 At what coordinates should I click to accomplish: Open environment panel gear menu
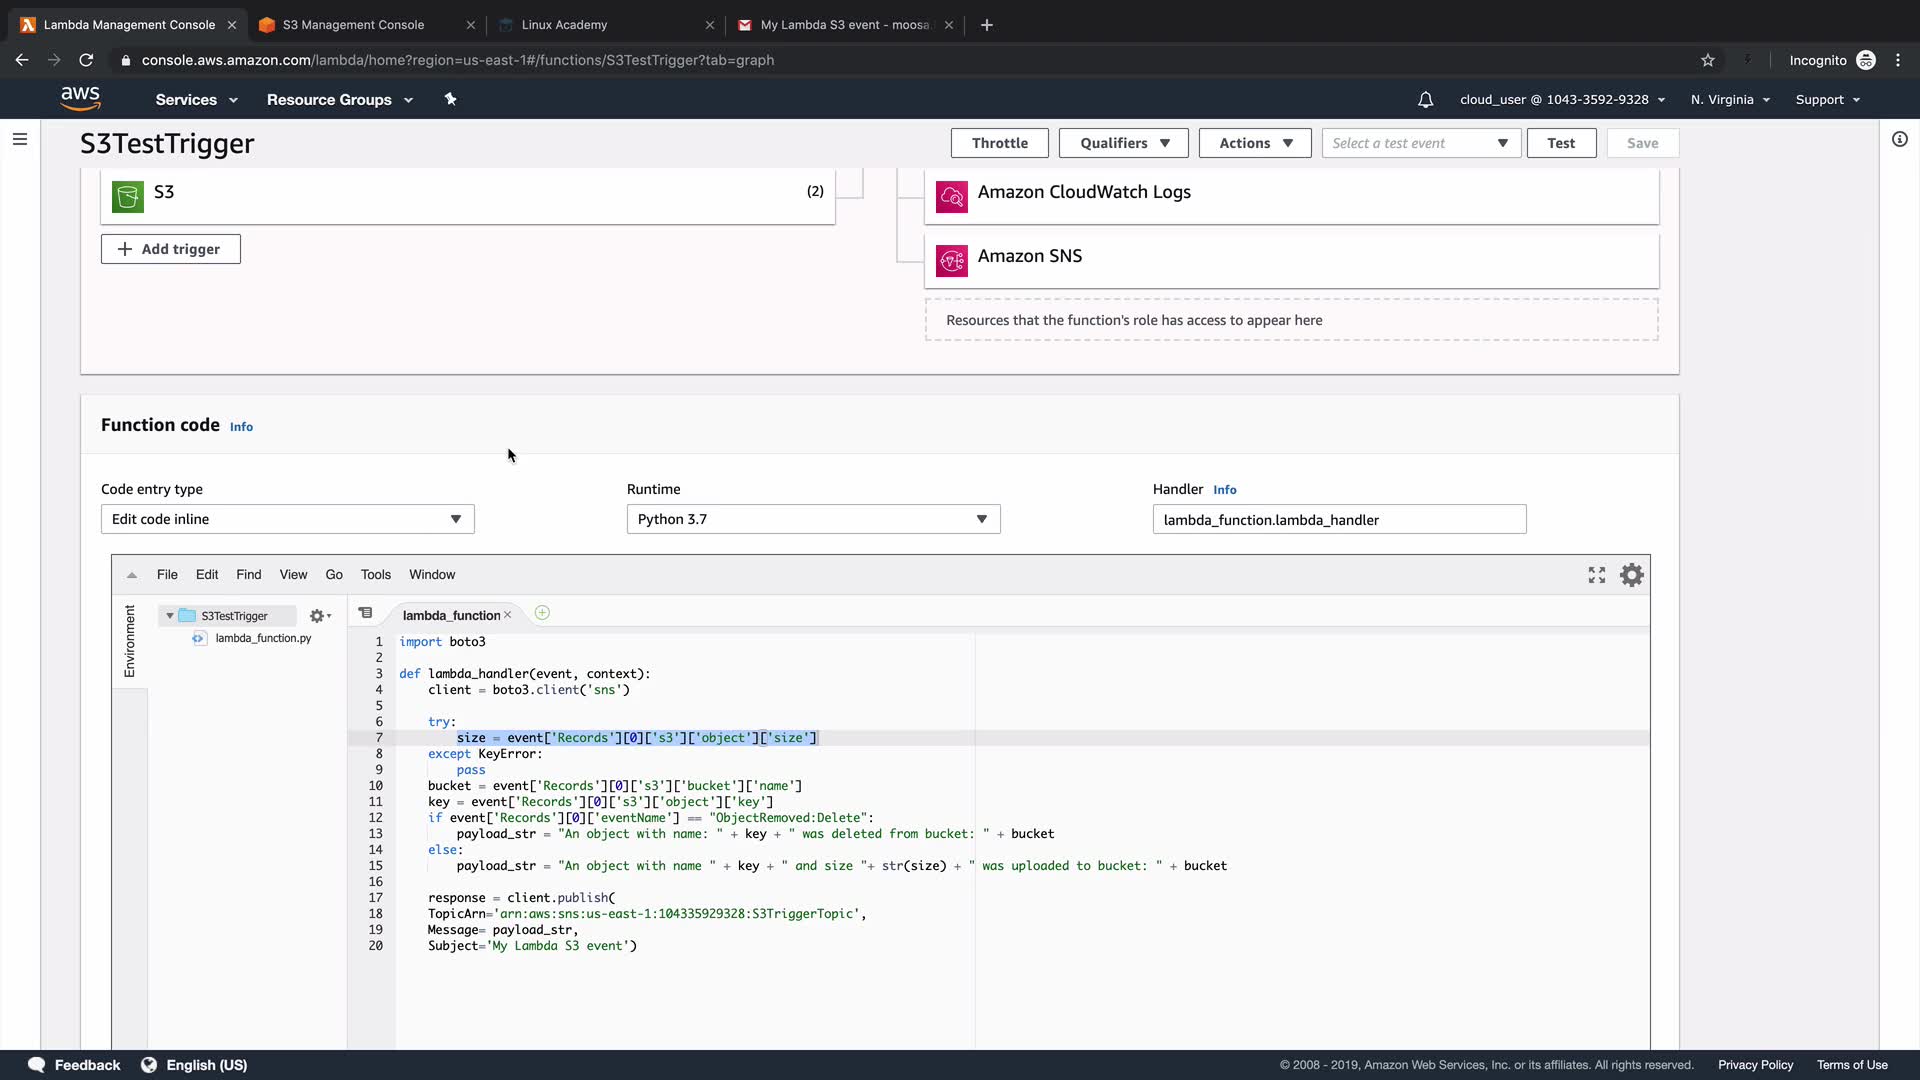tap(319, 616)
